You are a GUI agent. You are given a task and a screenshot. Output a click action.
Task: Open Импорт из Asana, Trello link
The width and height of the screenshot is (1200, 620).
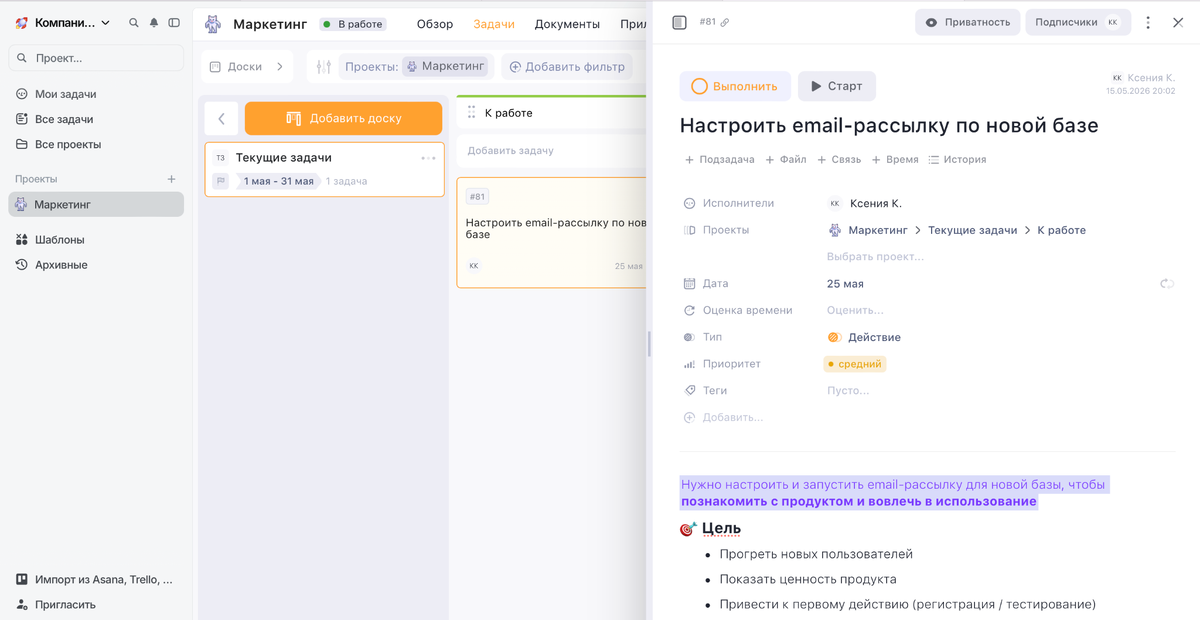[x=94, y=579]
